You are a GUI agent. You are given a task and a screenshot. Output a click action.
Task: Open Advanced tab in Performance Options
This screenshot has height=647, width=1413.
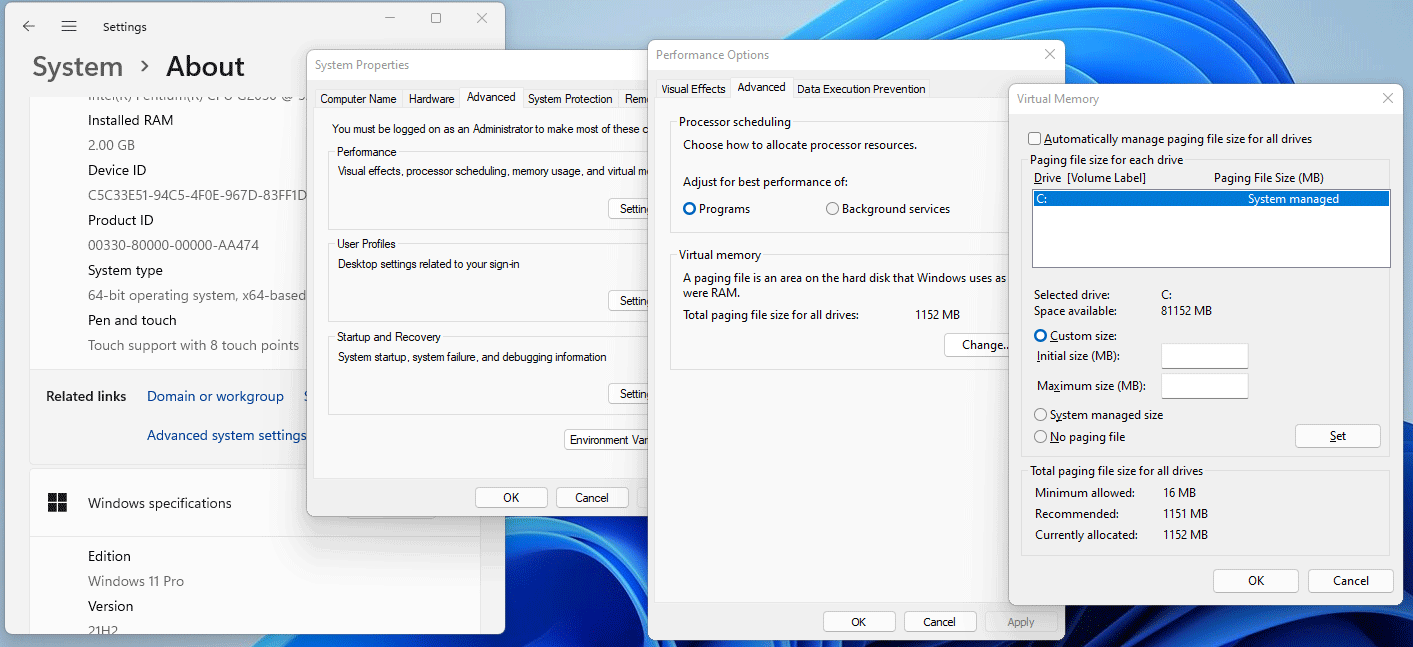pyautogui.click(x=761, y=87)
